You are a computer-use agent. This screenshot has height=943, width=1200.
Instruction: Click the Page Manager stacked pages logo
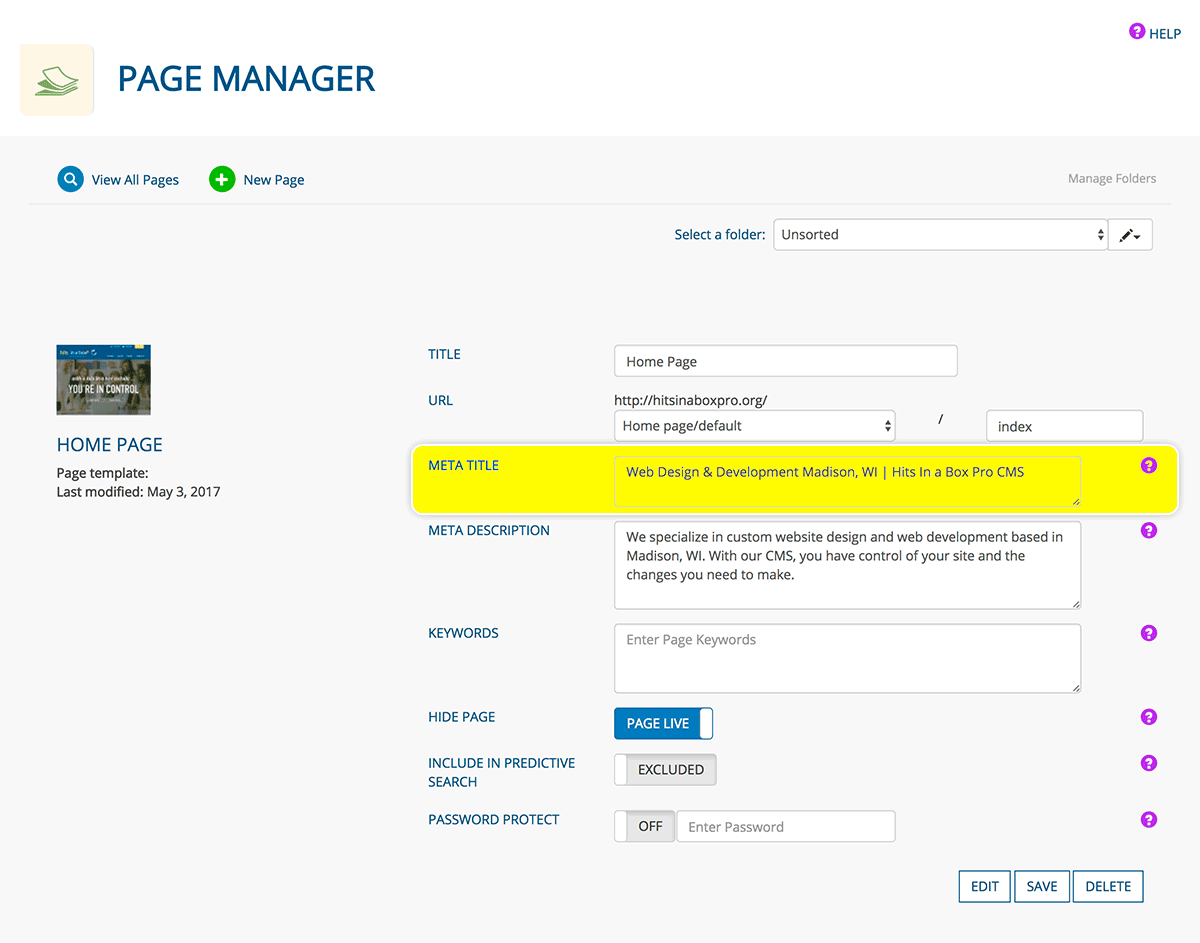pyautogui.click(x=57, y=80)
